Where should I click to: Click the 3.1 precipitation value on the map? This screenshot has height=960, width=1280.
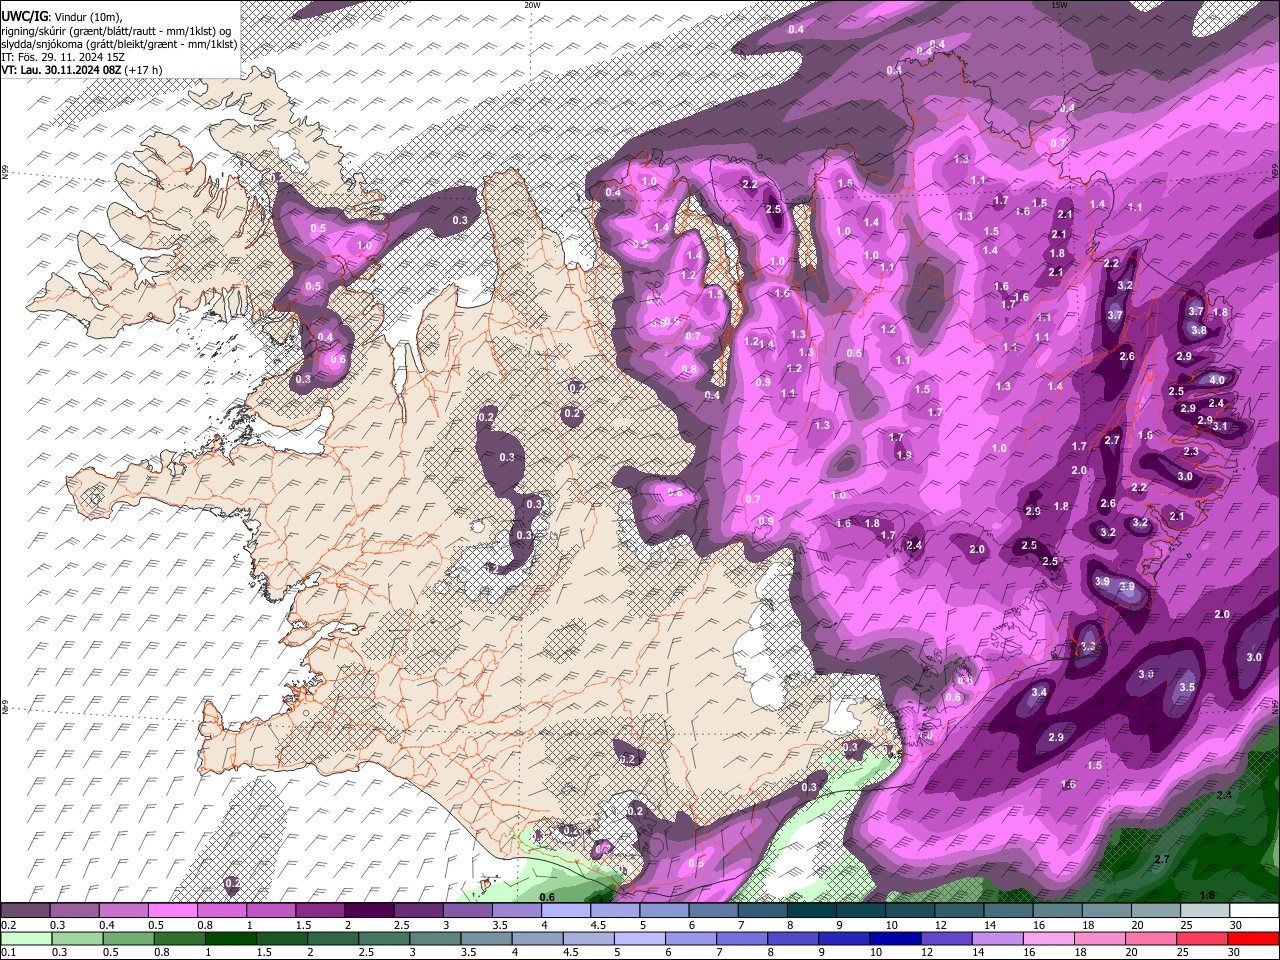point(1220,426)
